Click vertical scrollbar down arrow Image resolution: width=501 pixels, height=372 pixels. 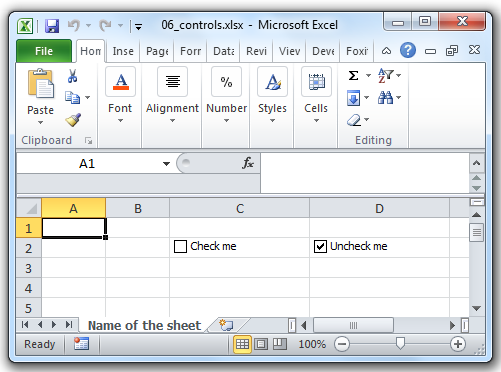[x=477, y=308]
